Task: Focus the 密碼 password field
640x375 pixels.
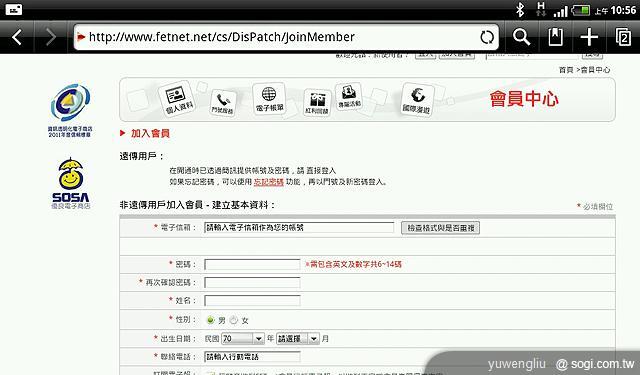Action: [252, 264]
